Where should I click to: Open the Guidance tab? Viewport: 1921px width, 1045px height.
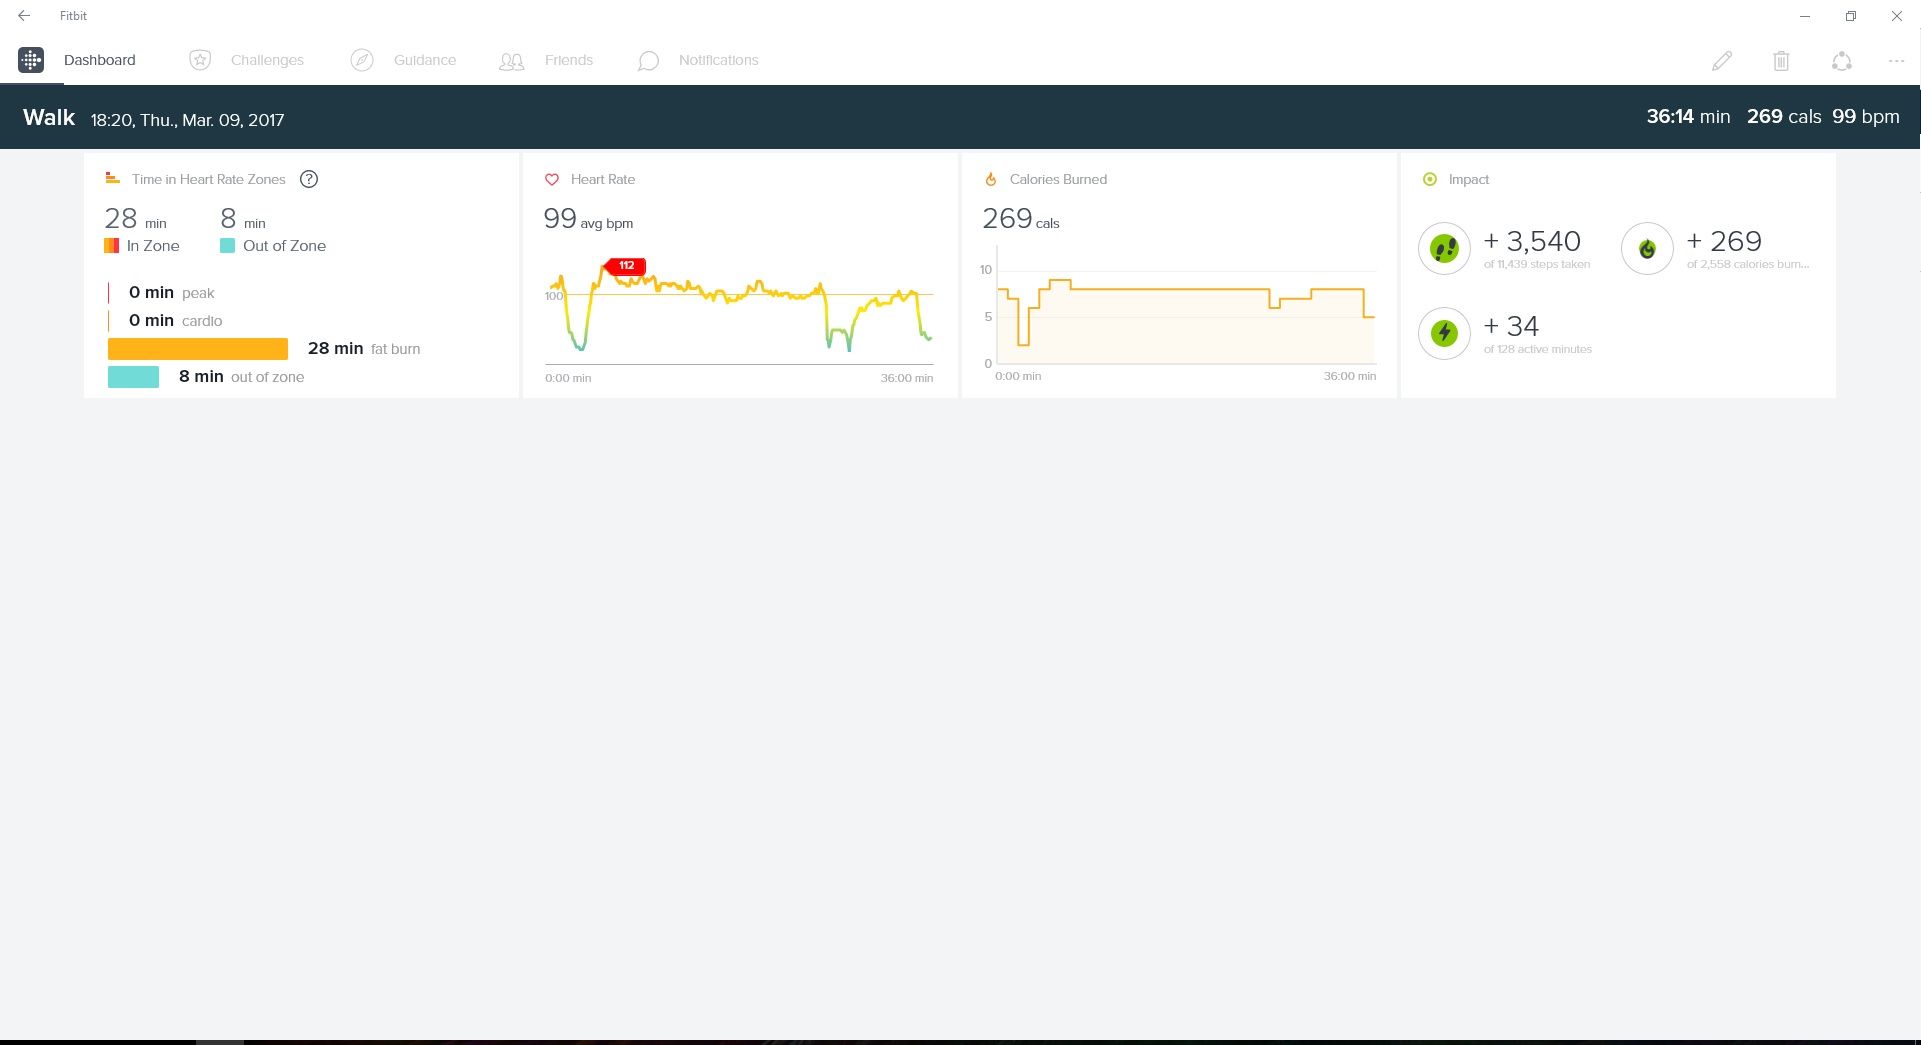[x=424, y=60]
